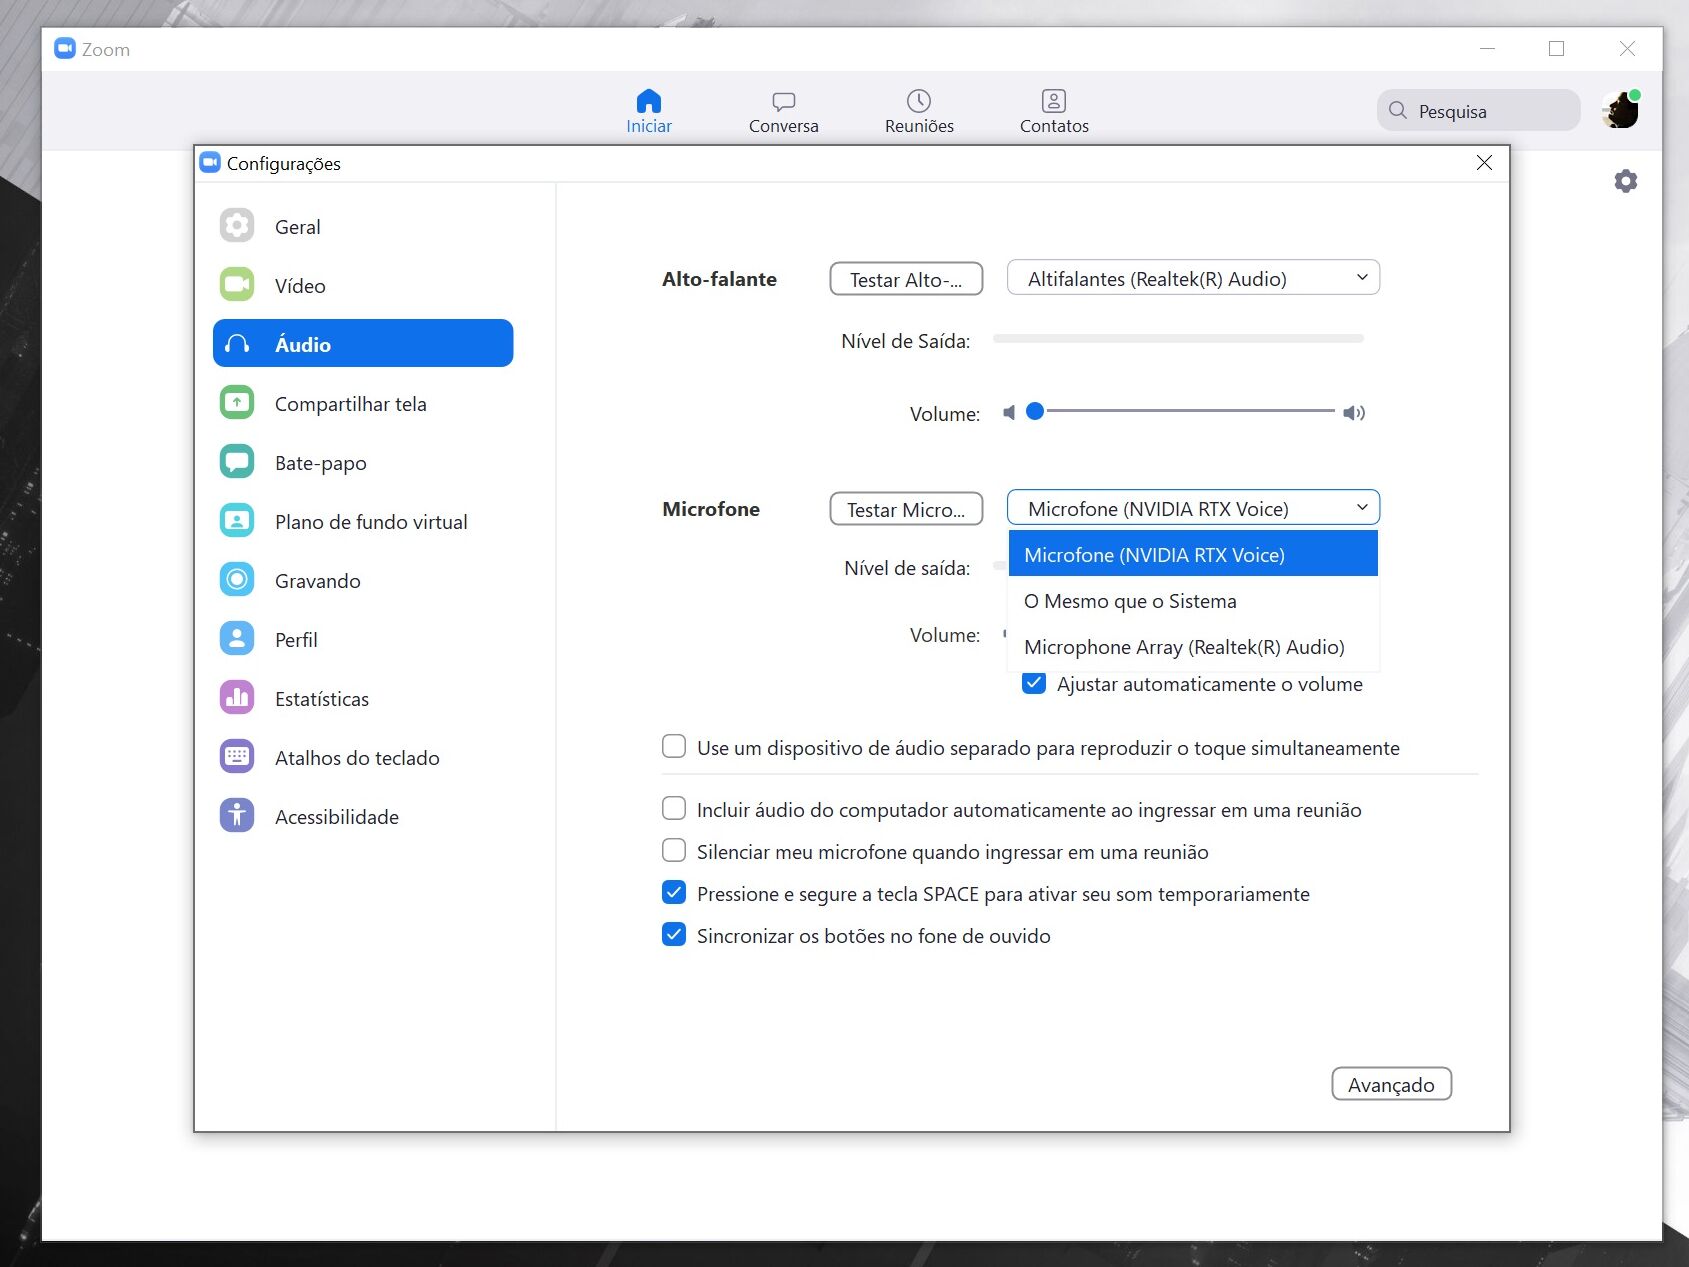Screen dimensions: 1689x1267
Task: Open the Vídeo settings section
Action: (x=363, y=285)
